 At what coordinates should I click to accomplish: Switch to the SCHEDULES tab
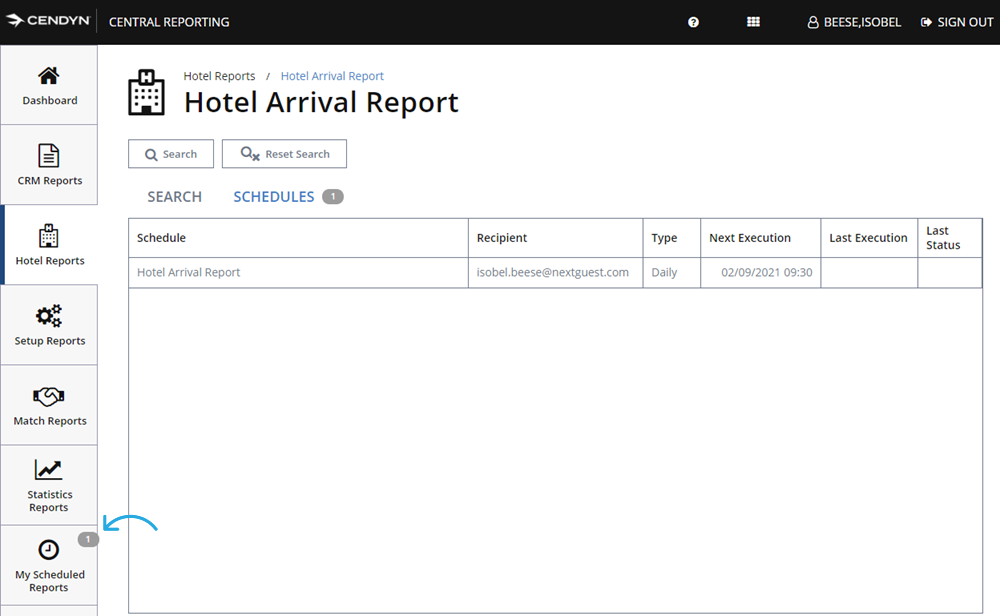[274, 196]
